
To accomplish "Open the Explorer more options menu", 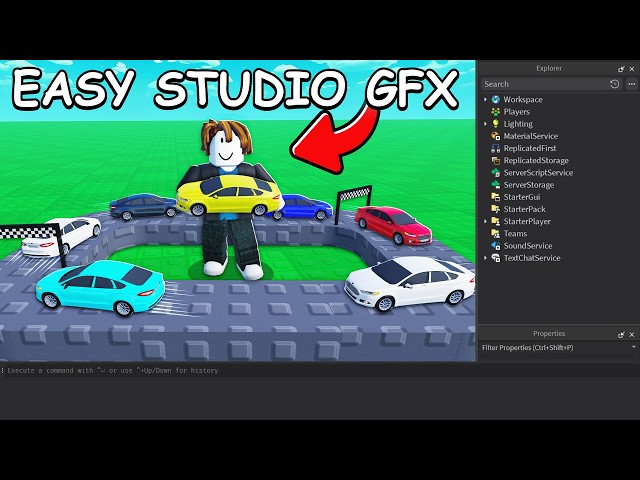I will 631,84.
